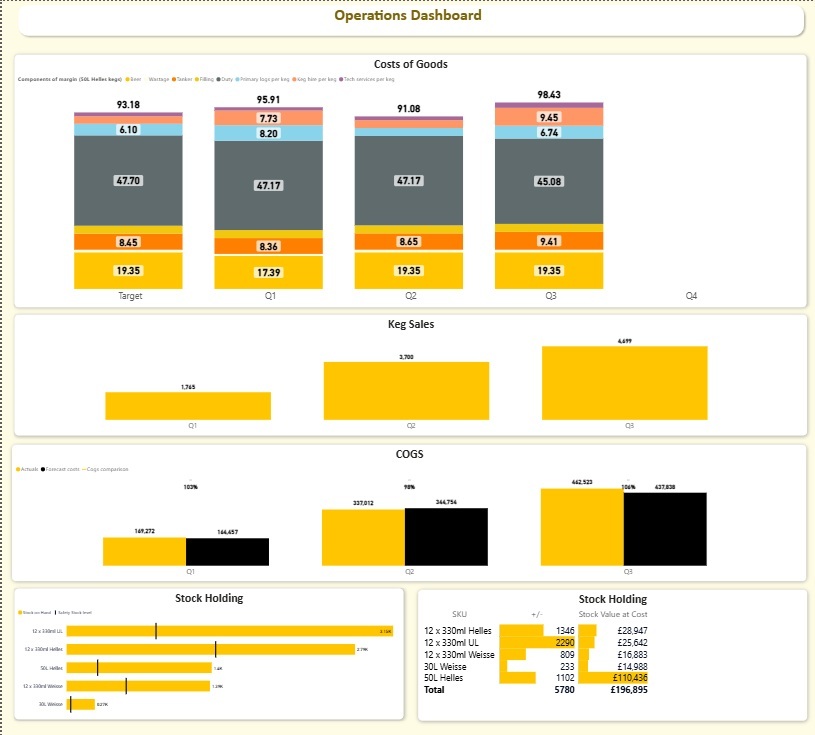Select the 12 x 330ml UL stock bar
815x735 pixels.
click(230, 631)
